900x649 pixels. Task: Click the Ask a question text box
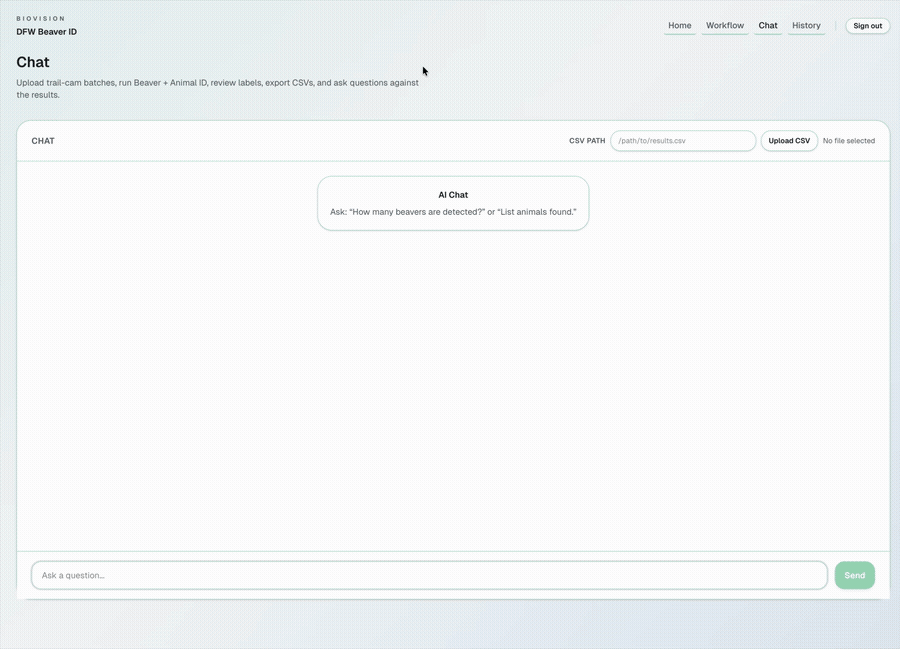428,575
